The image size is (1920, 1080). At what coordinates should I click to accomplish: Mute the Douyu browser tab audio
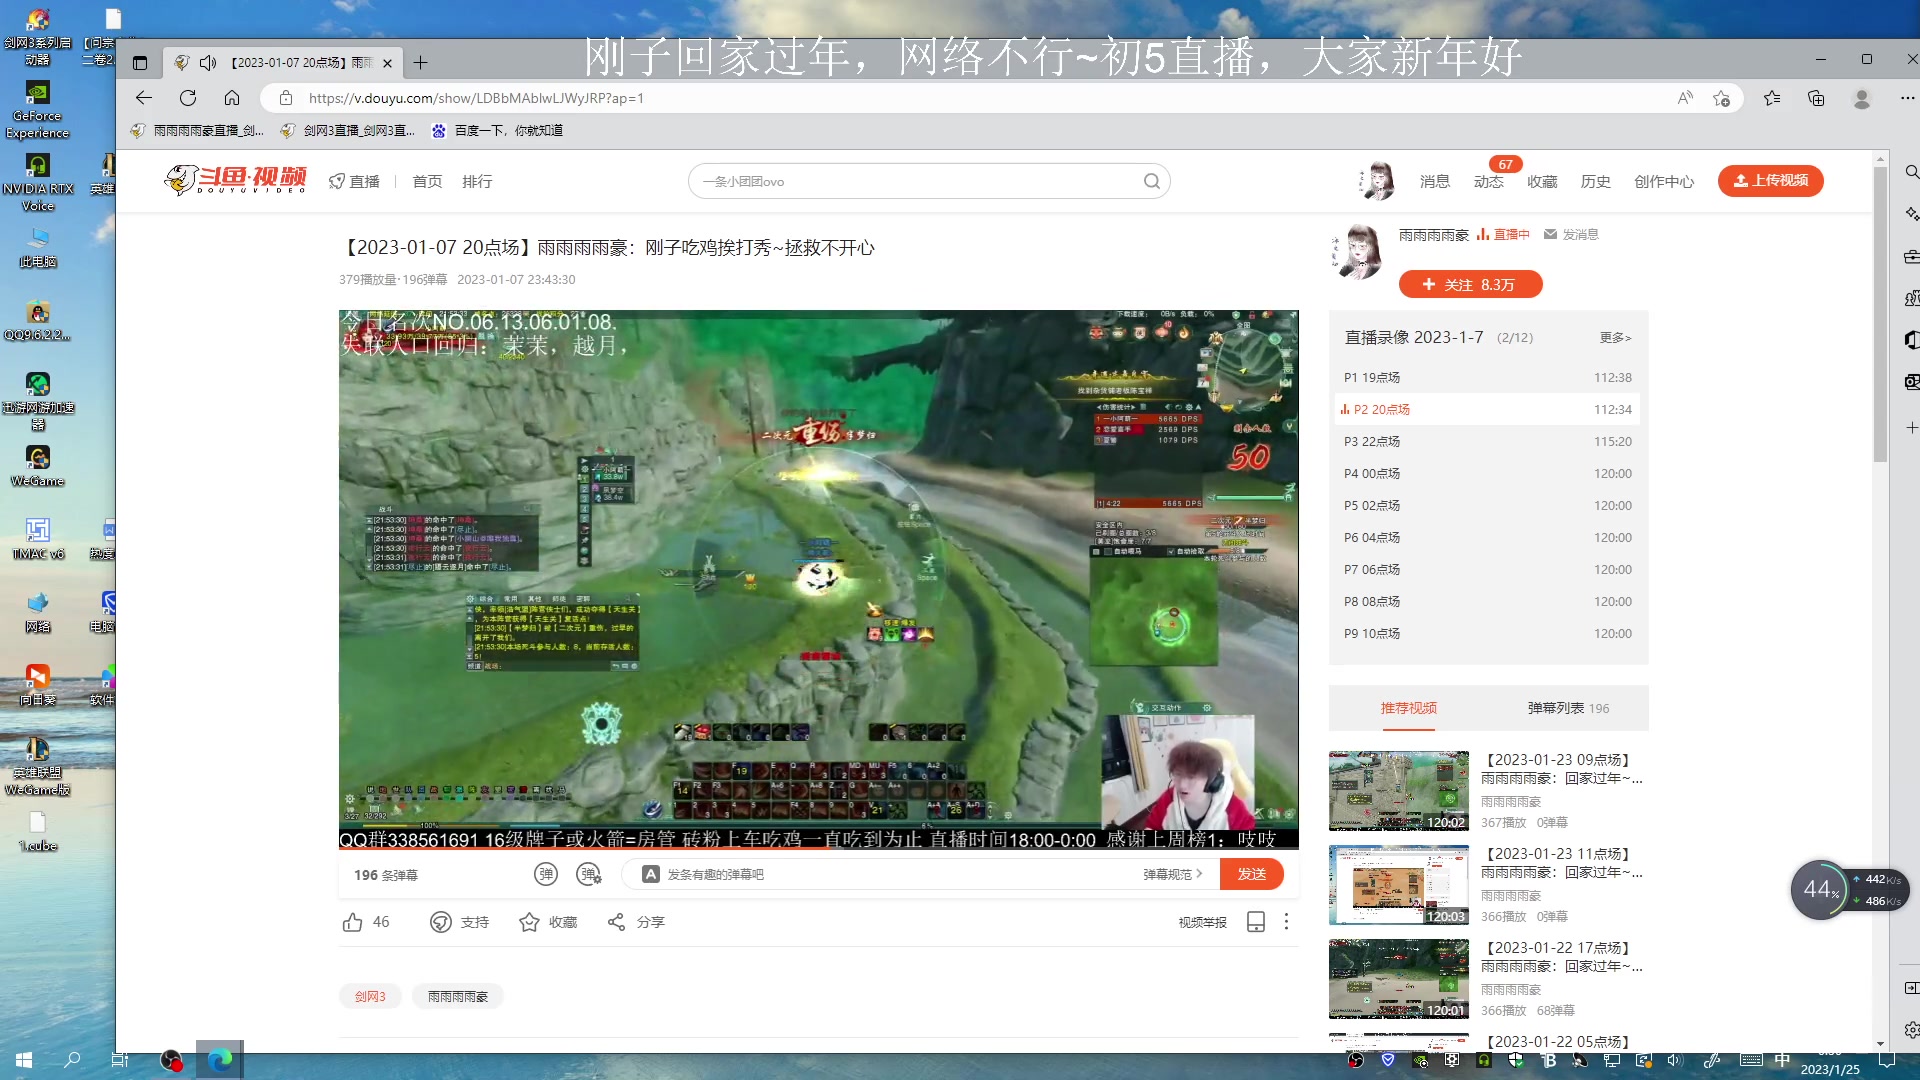(x=208, y=63)
